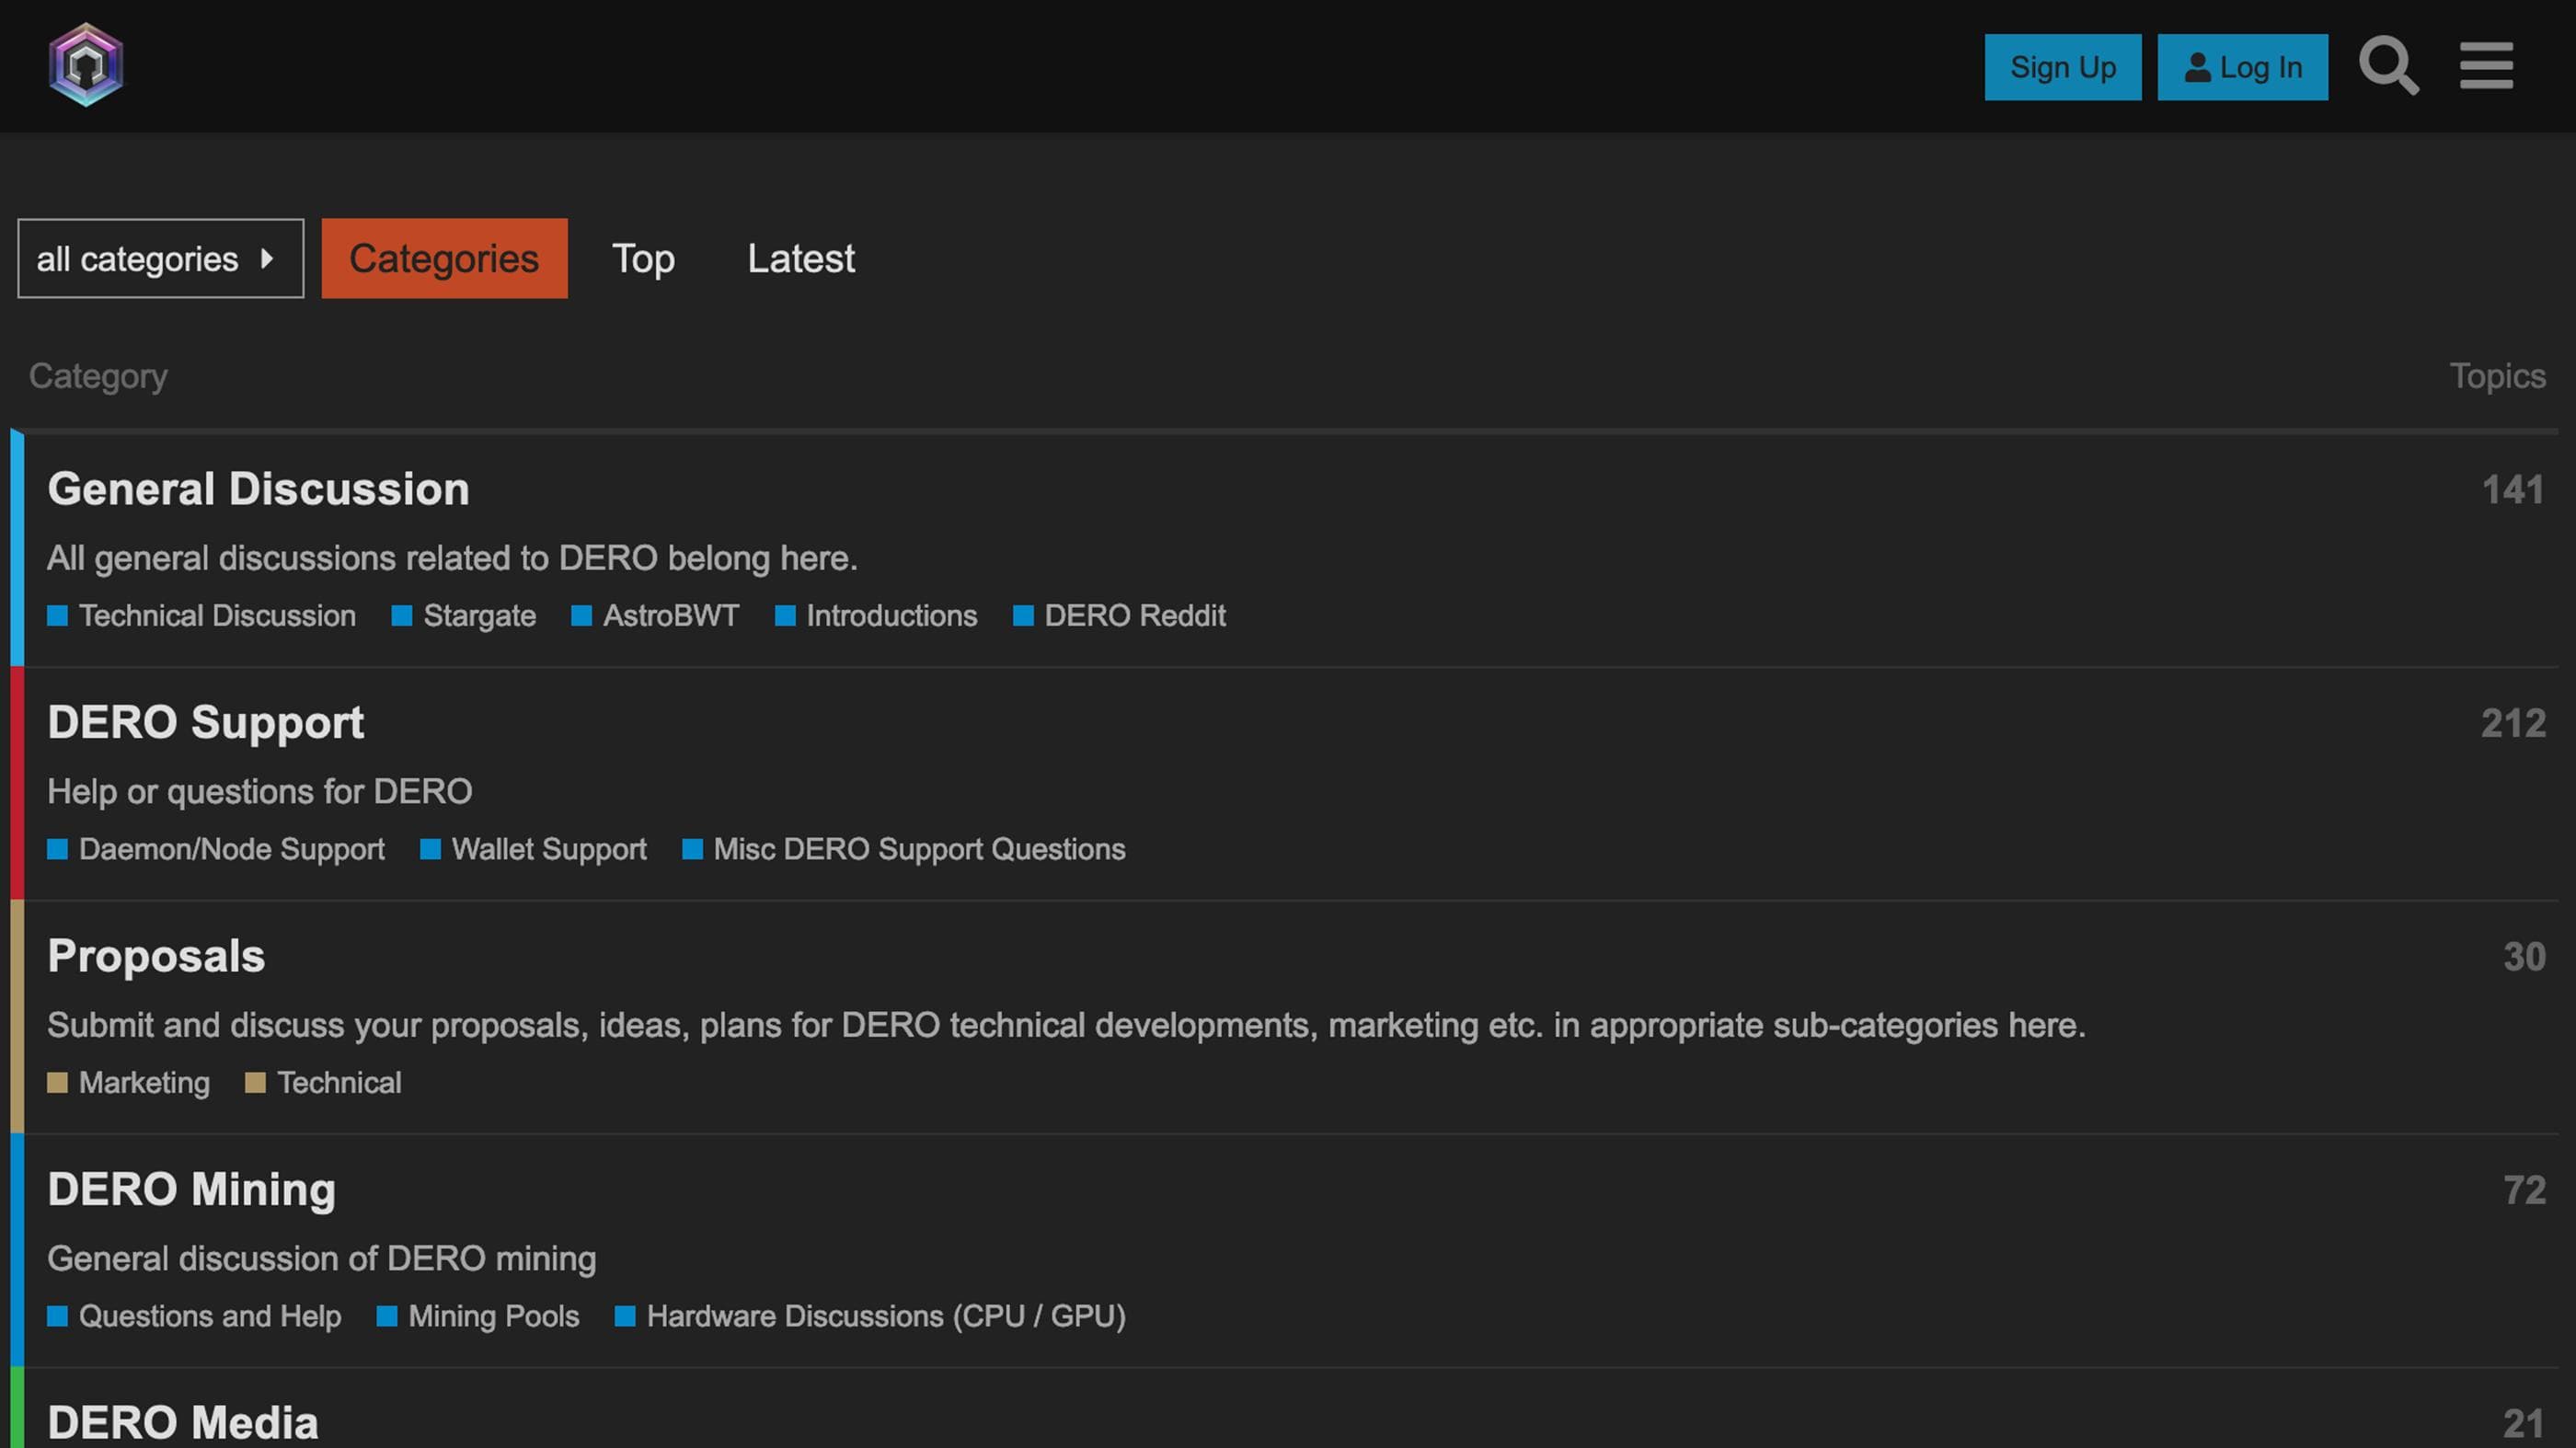Click the Sign Up button
2576x1448 pixels.
[2062, 67]
